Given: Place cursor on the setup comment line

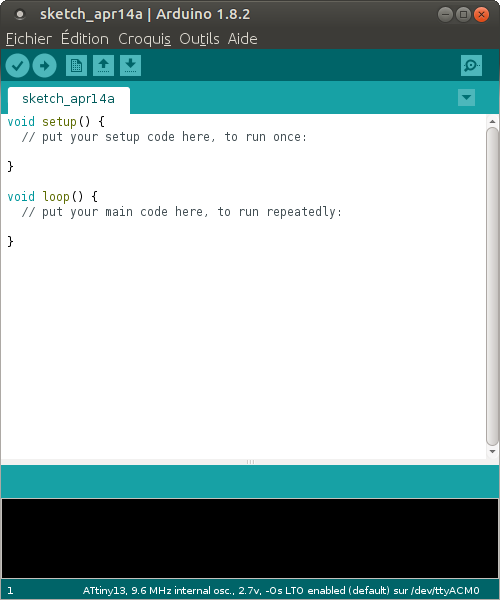Looking at the screenshot, I should [x=164, y=137].
